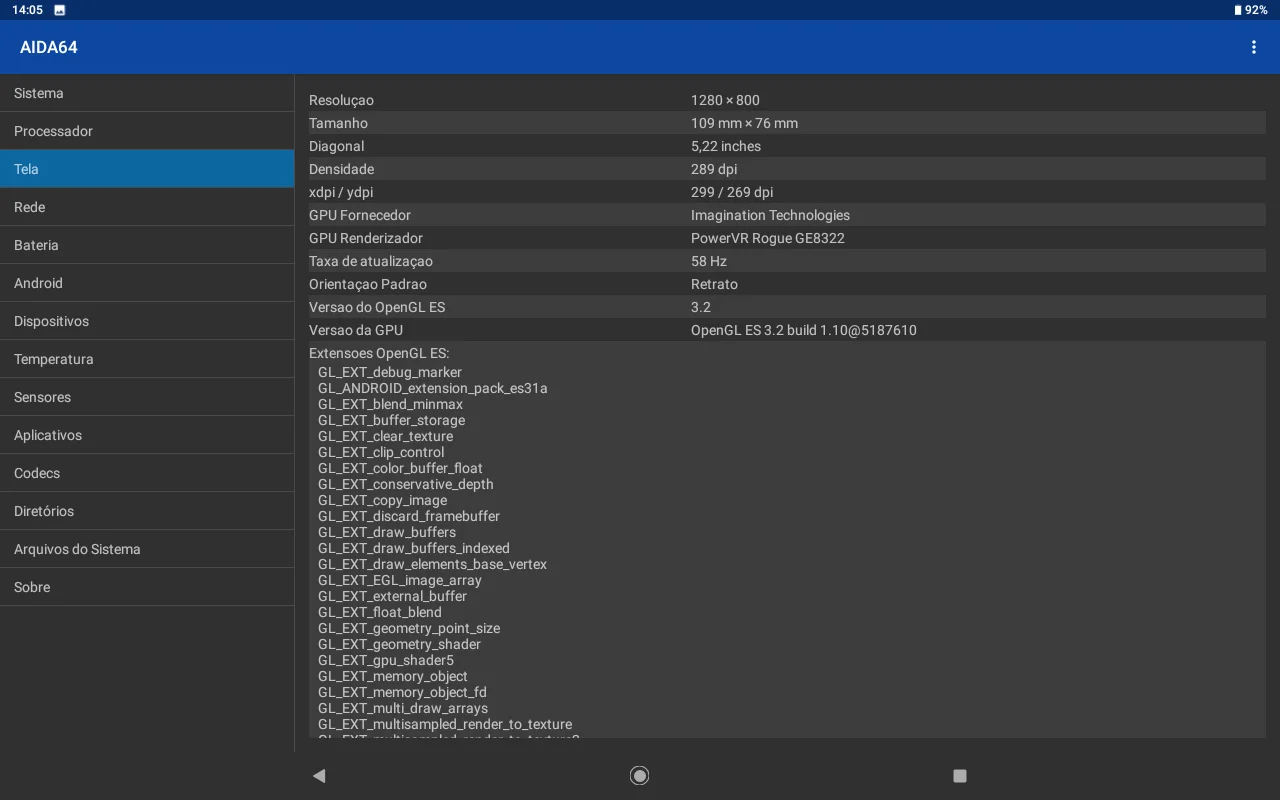Select GL_EXT_geometry_shader extension entry
The image size is (1280, 800).
coord(400,644)
